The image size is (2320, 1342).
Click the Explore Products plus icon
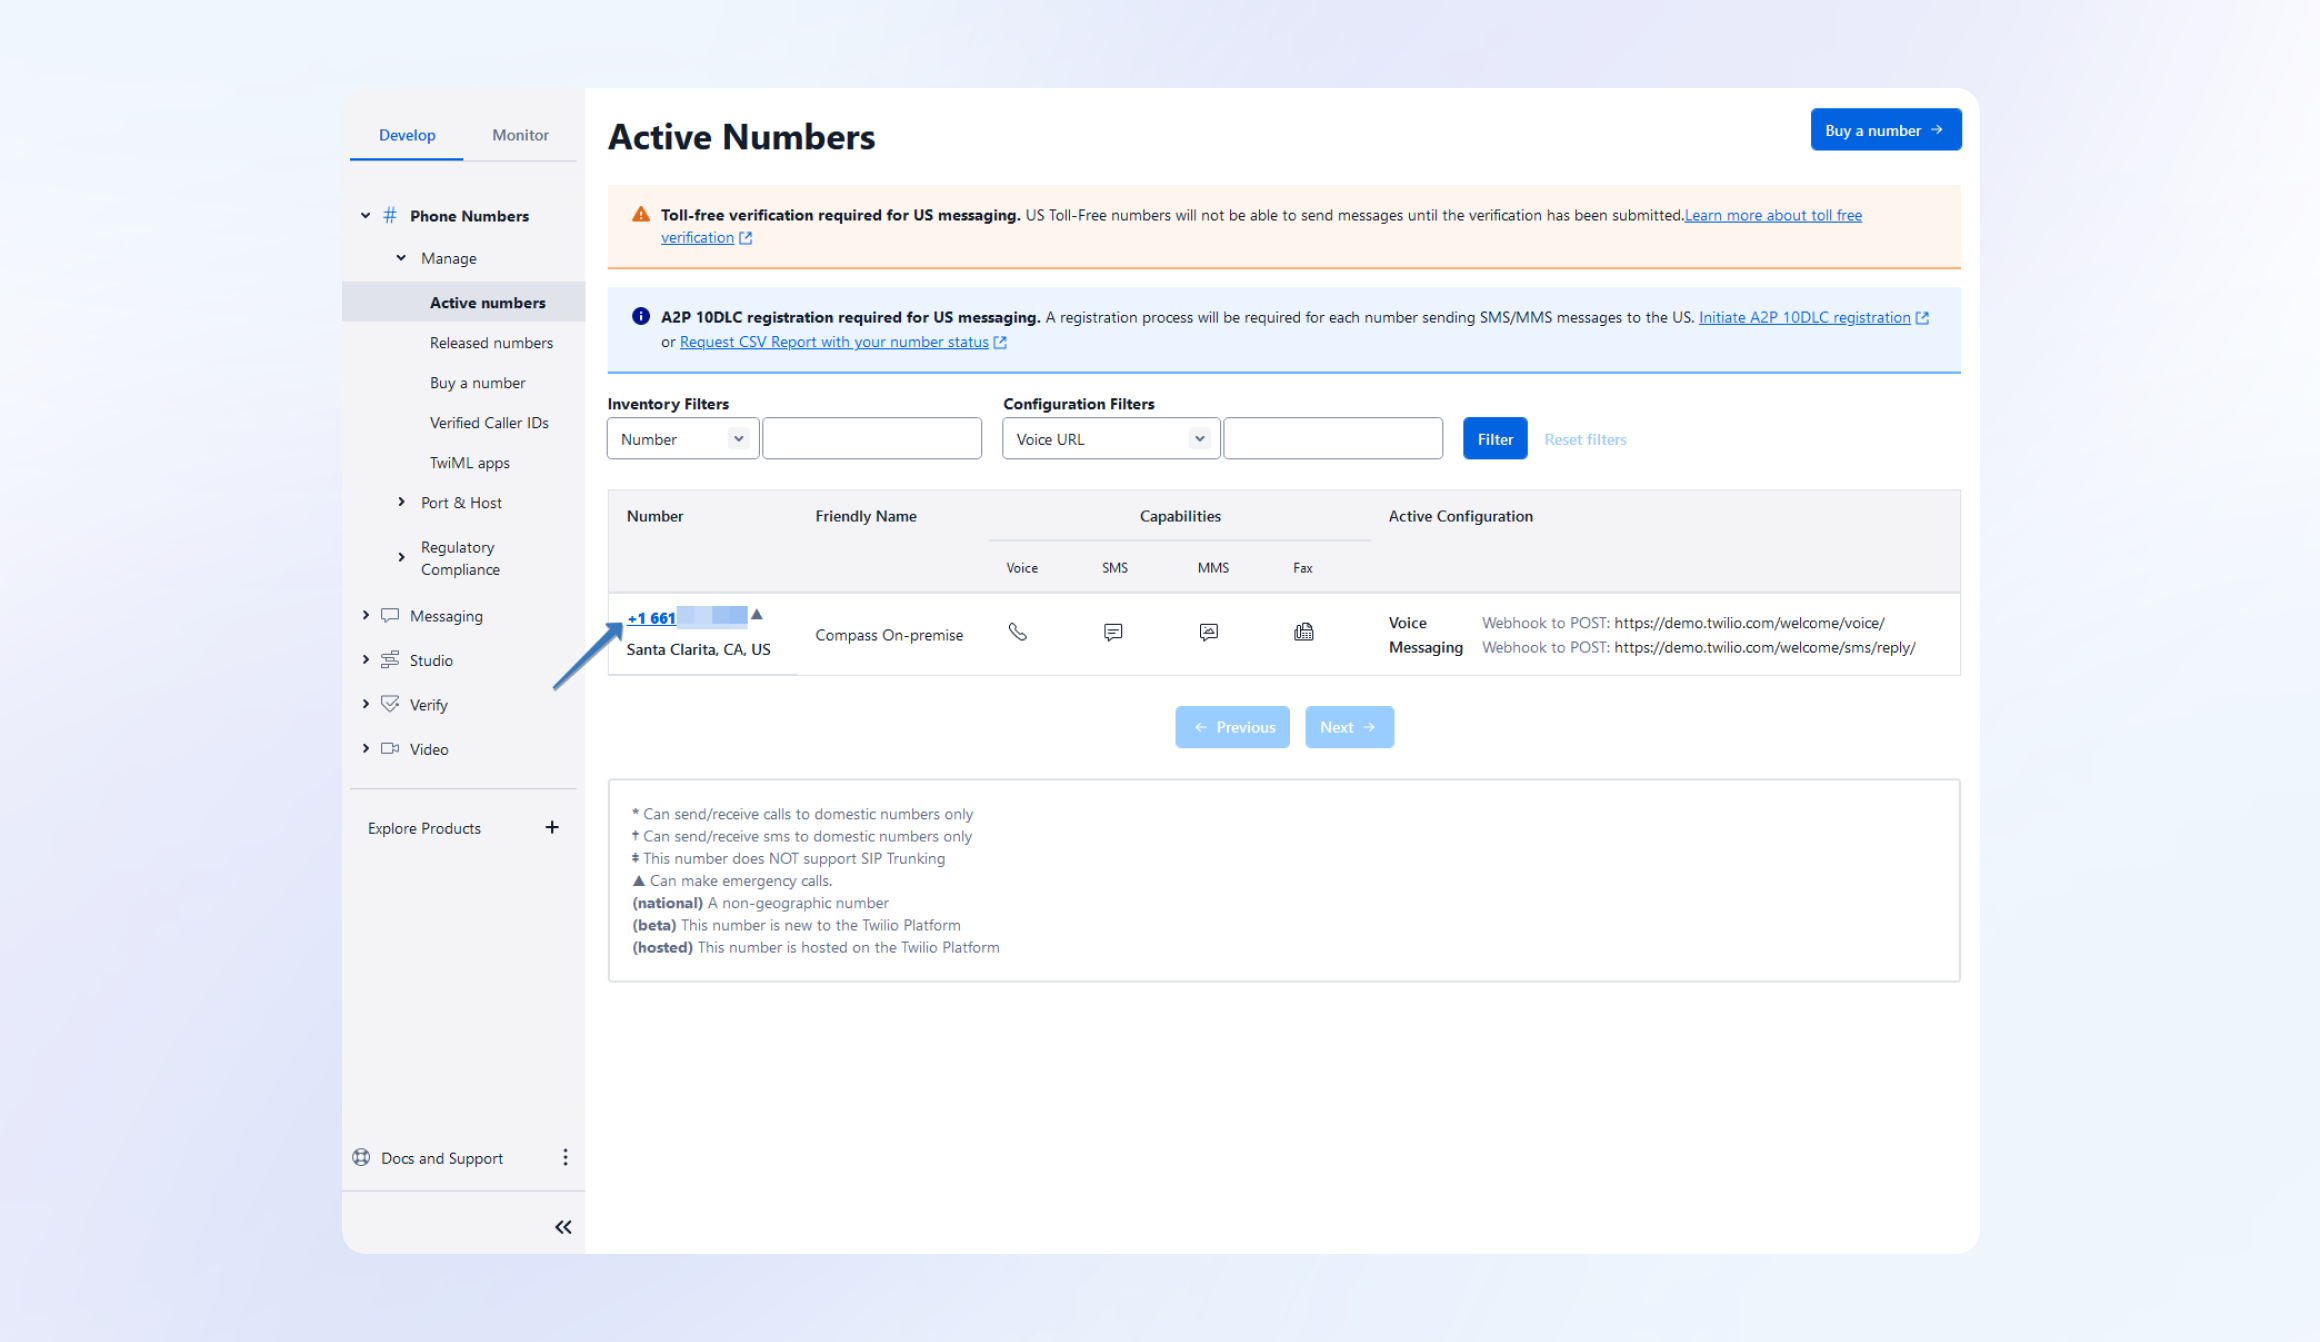(552, 827)
